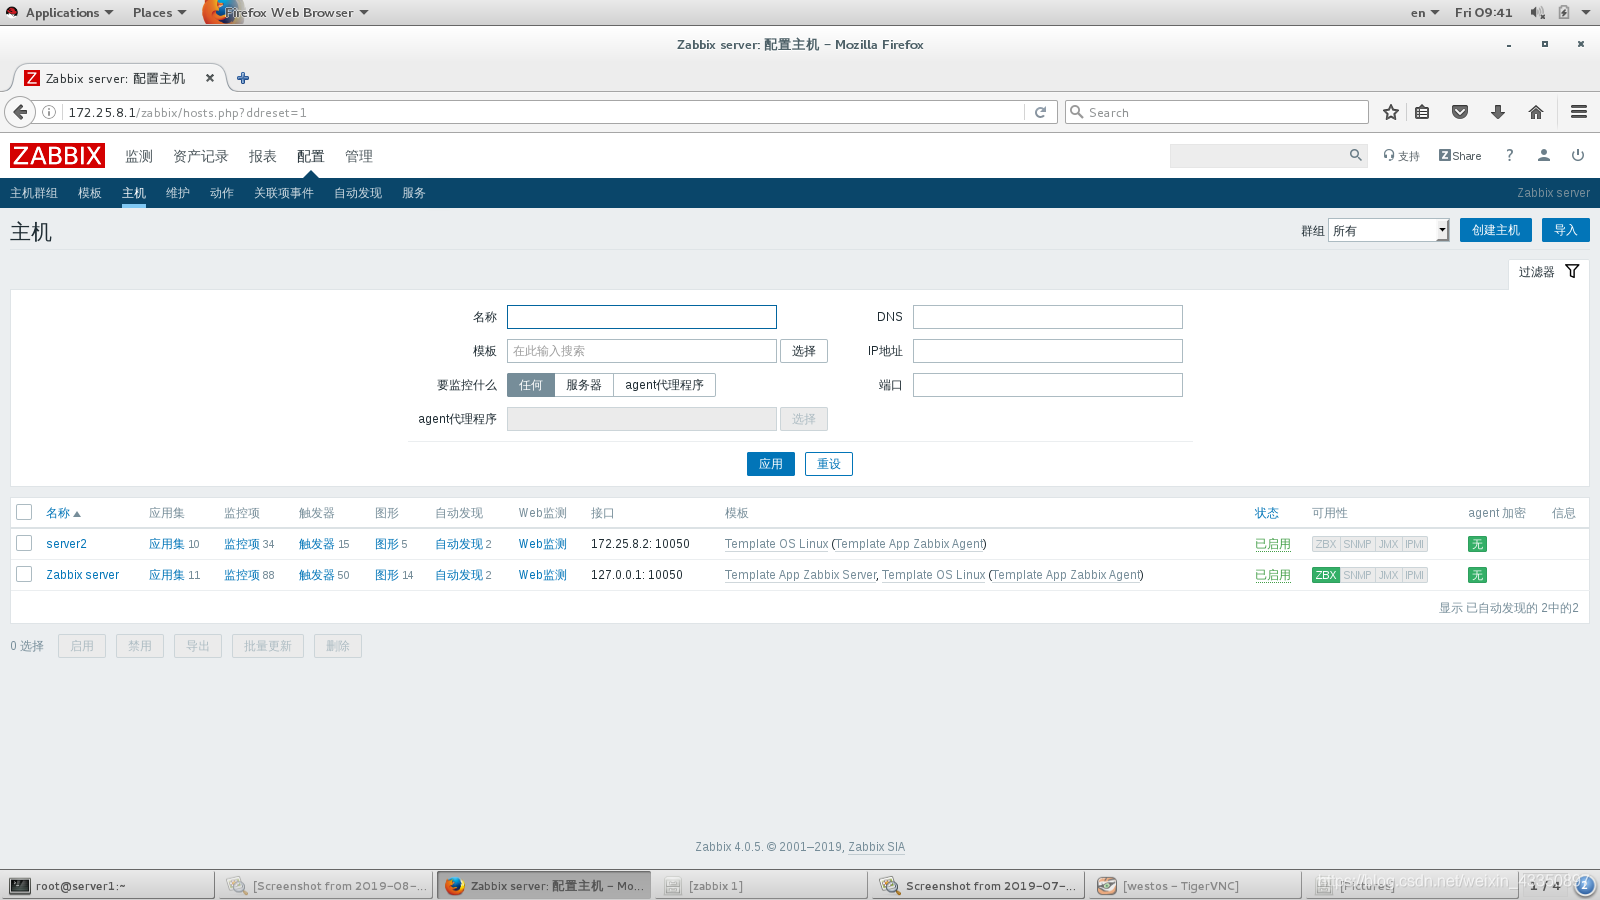Screen dimensions: 1600x900
Task: Select '服务器' monitoring option
Action: click(584, 385)
